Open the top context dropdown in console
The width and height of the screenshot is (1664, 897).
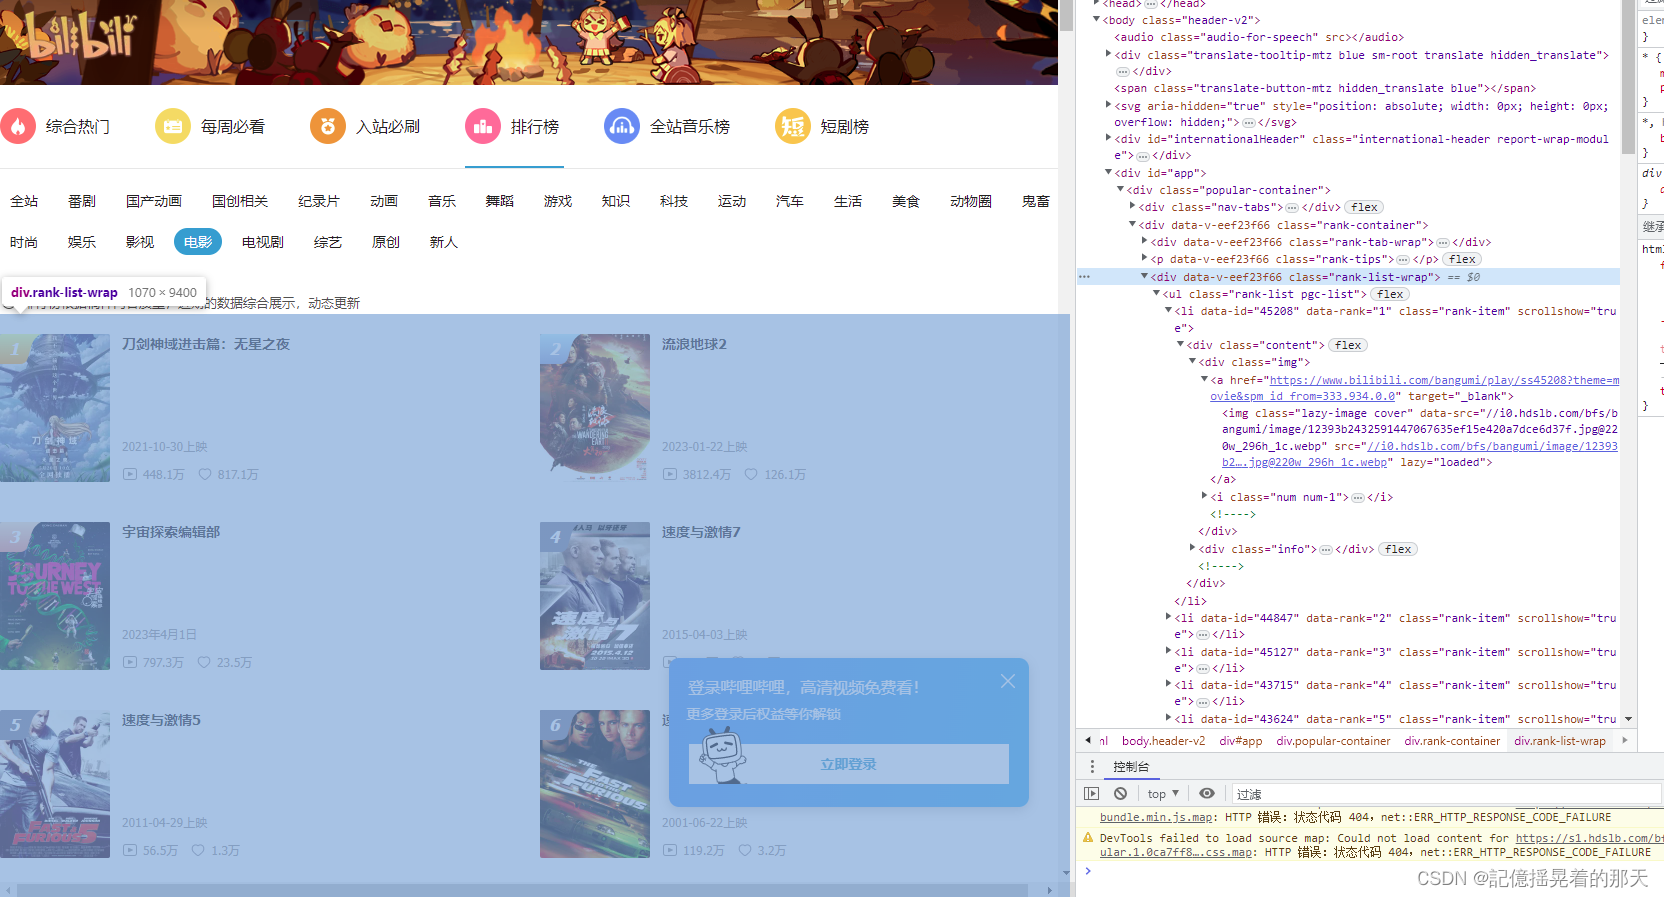(1163, 793)
